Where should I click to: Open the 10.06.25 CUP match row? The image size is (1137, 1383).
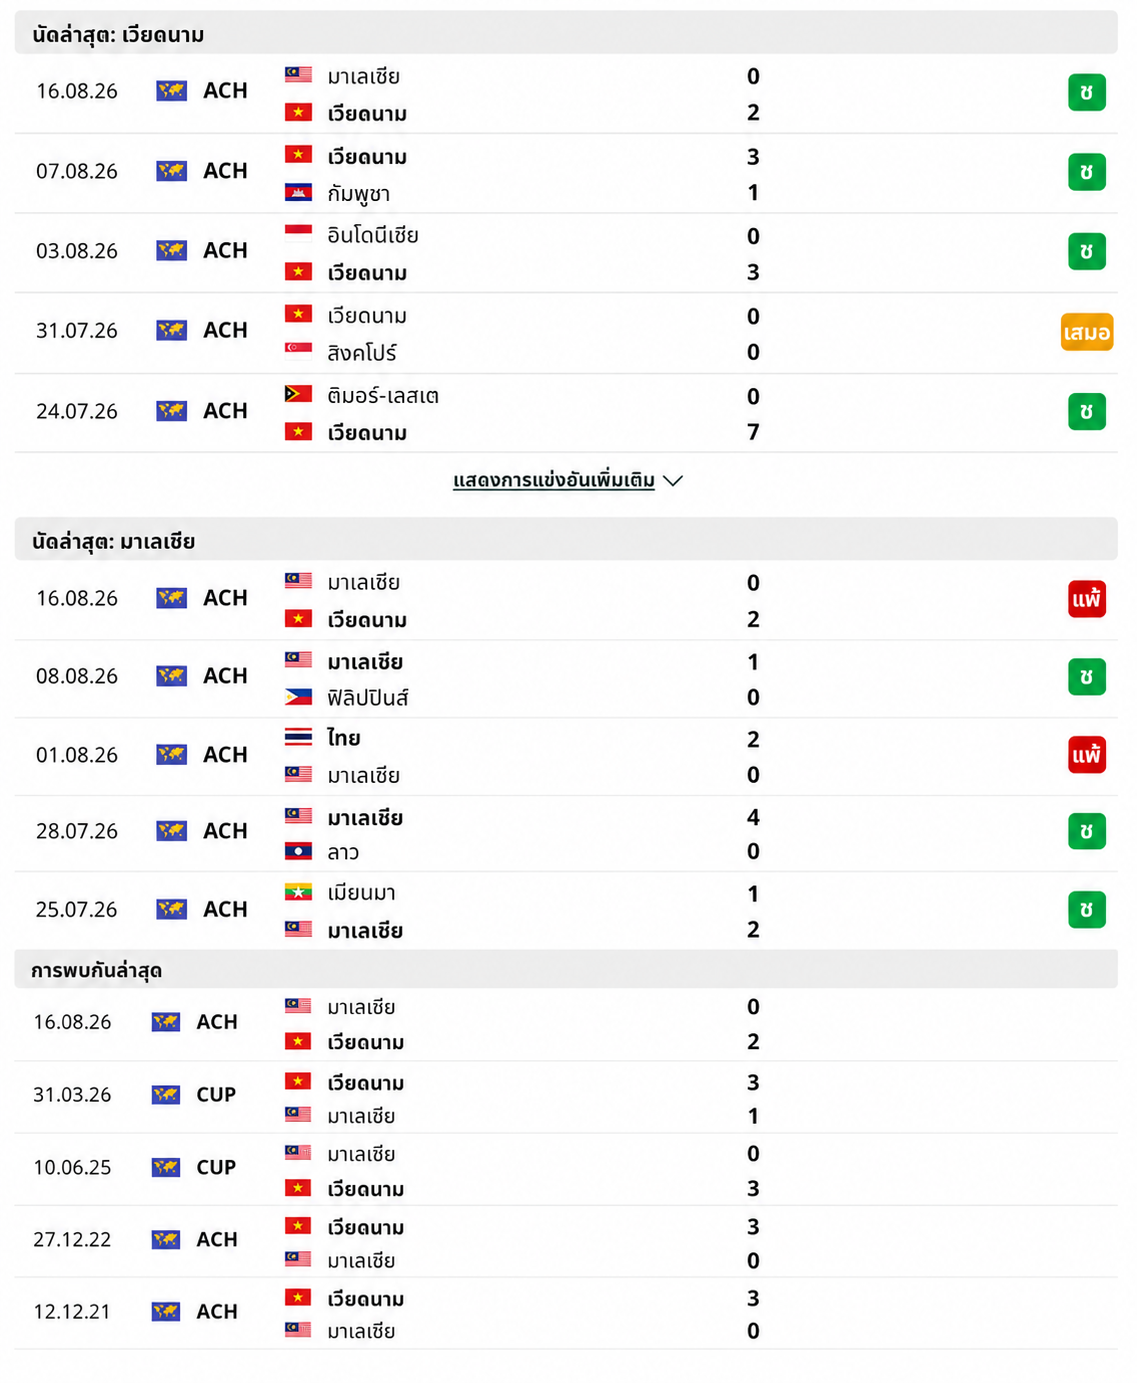pos(566,1169)
